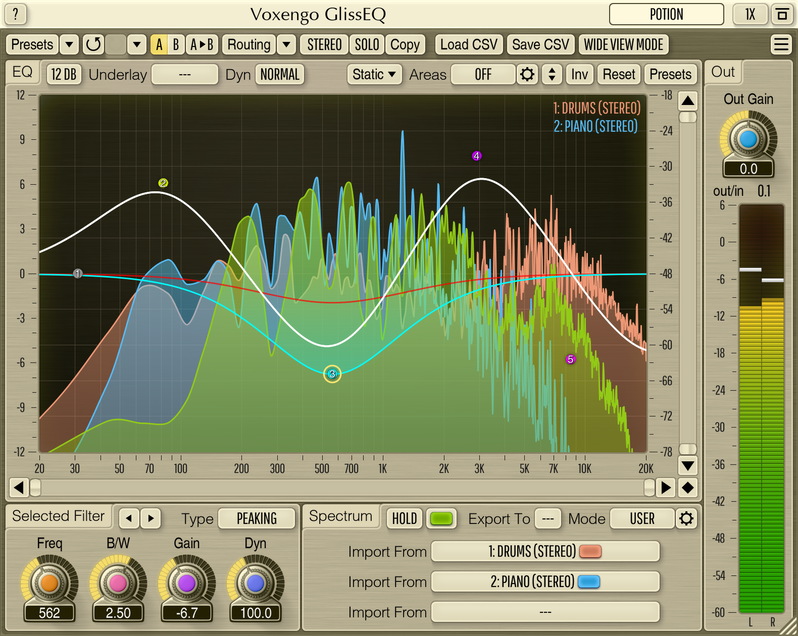Click the B/W knob
The width and height of the screenshot is (798, 636).
118,583
